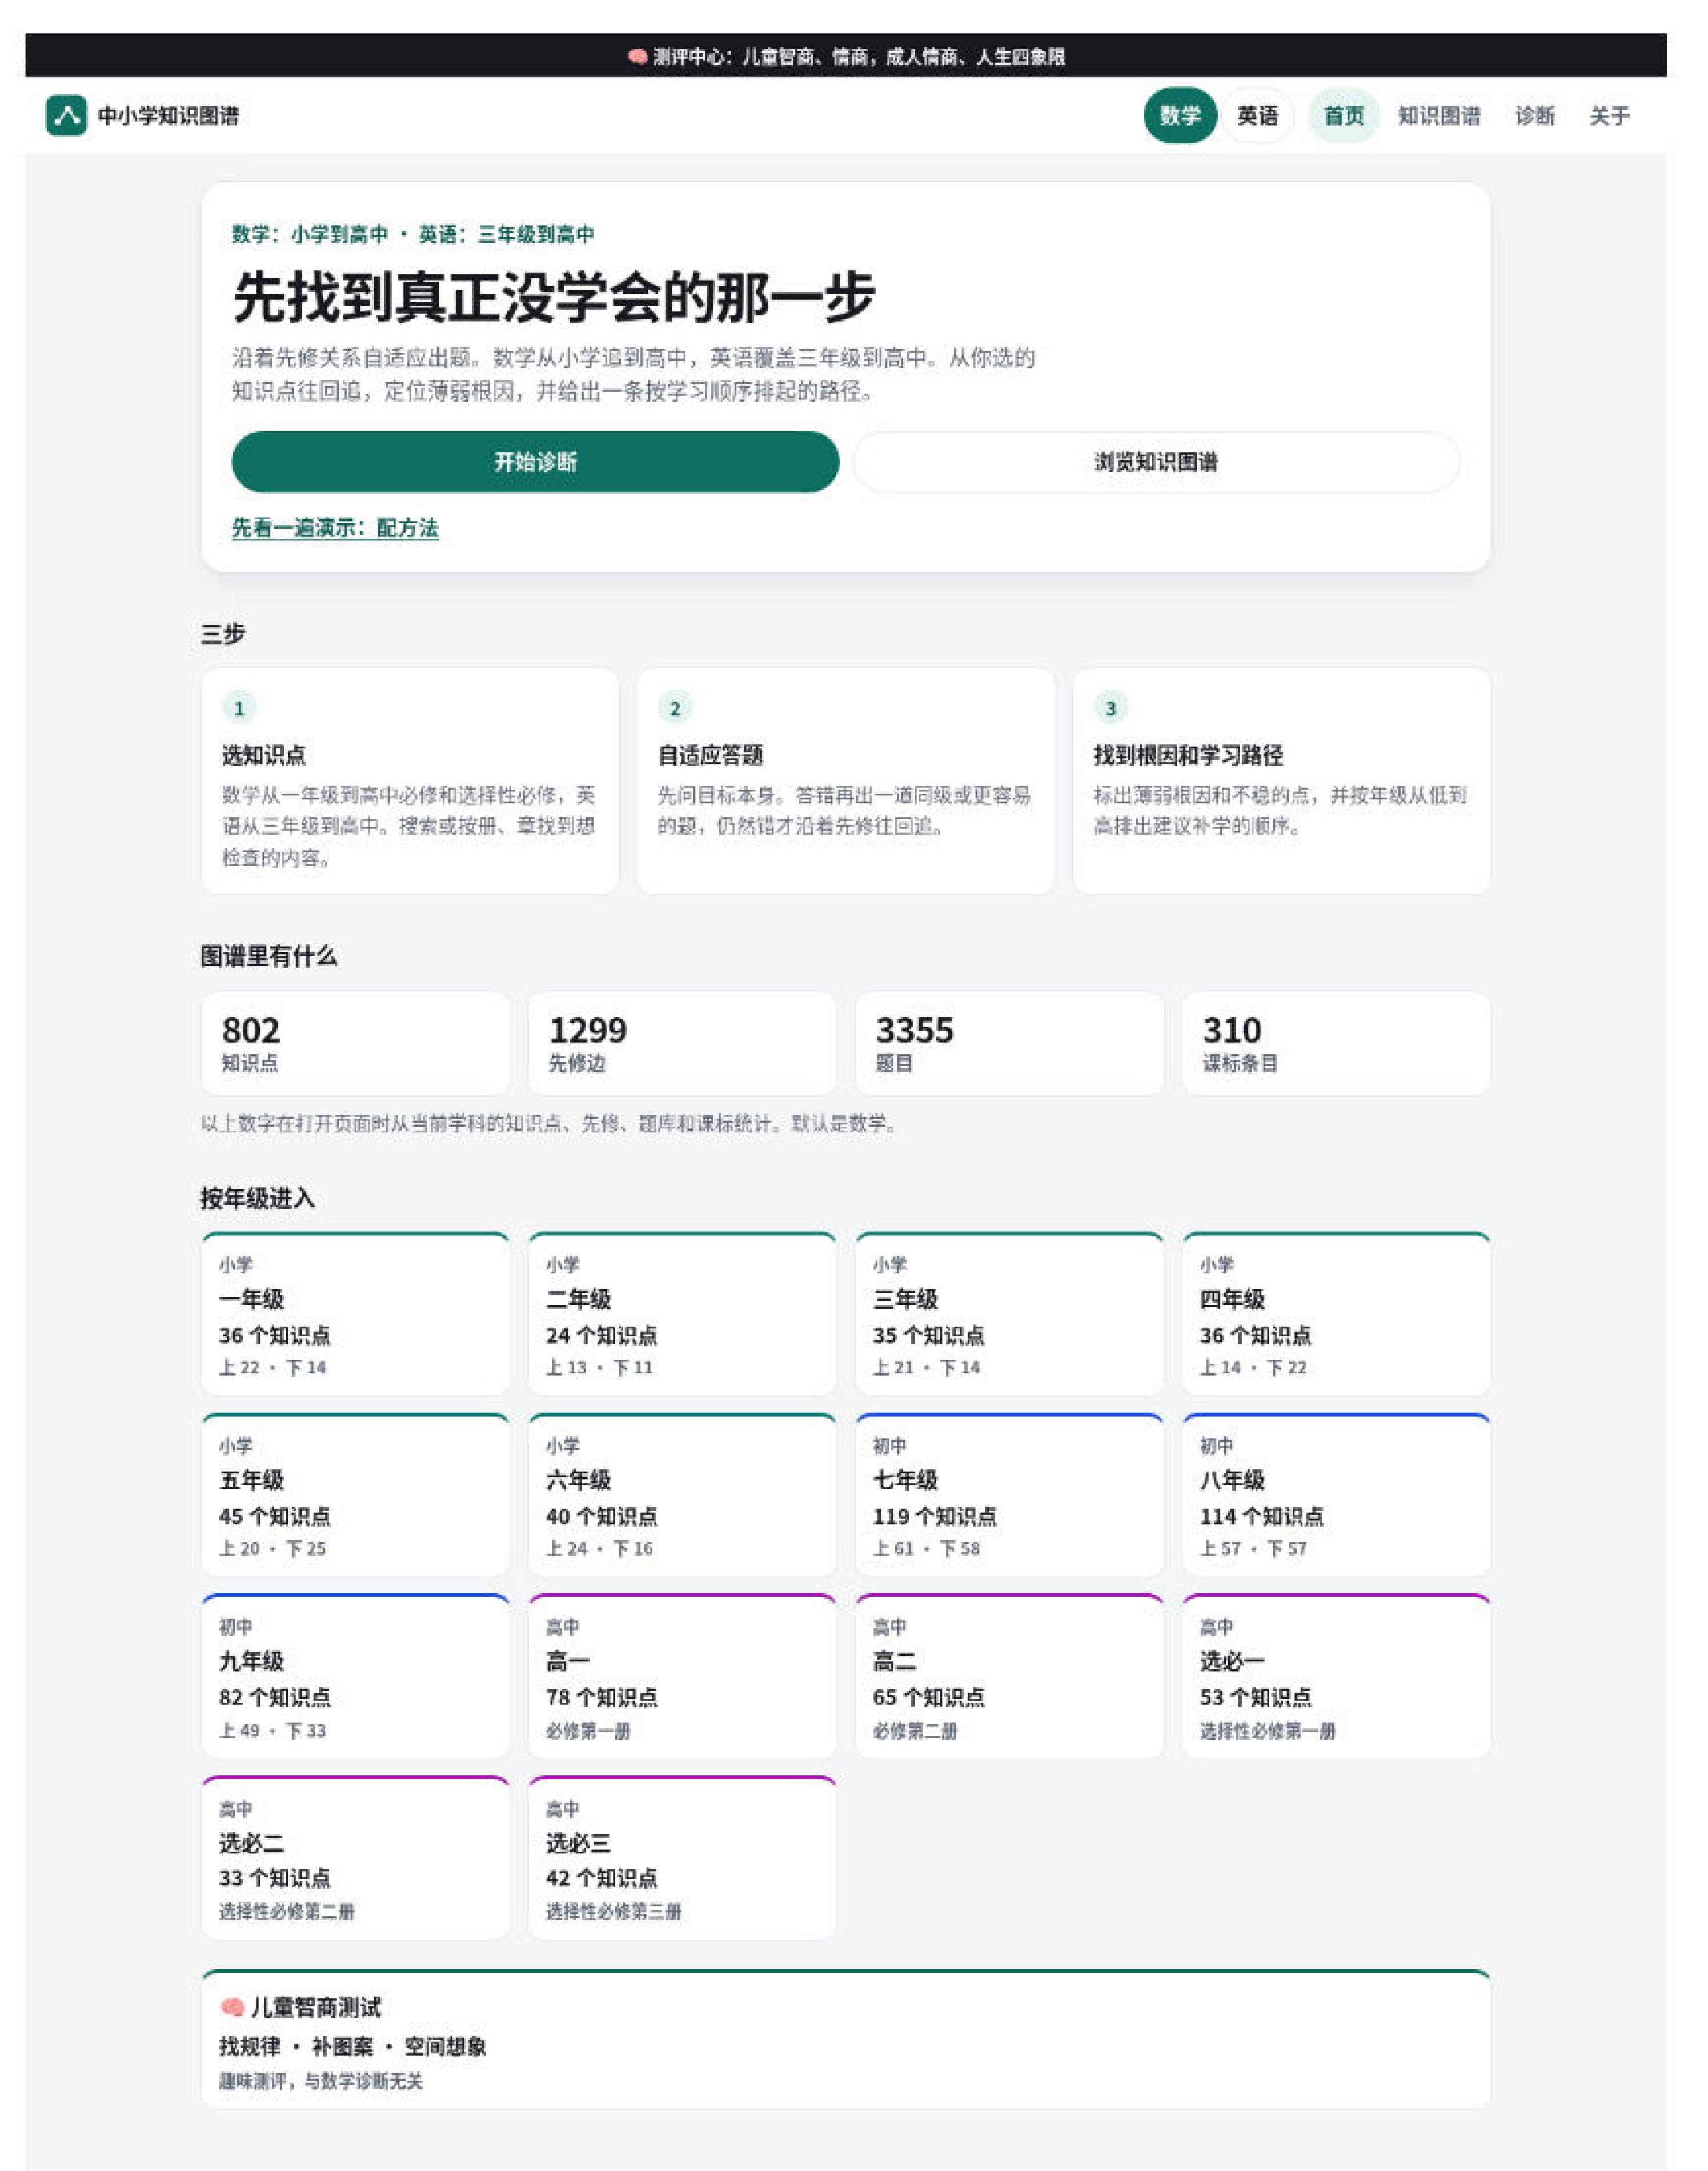Image resolution: width=1708 pixels, height=2171 pixels.
Task: Select the 三年级 card
Action: point(1009,1313)
